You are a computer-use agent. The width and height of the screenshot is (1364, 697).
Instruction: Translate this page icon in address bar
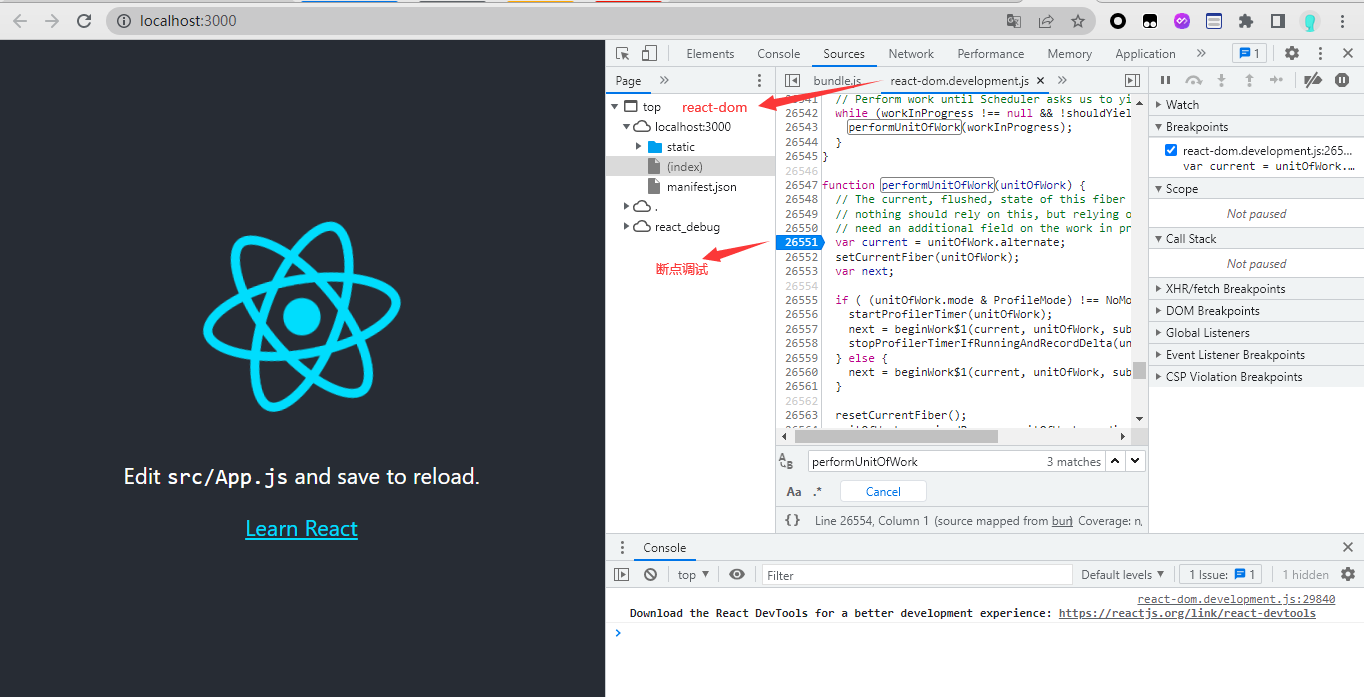click(1014, 20)
